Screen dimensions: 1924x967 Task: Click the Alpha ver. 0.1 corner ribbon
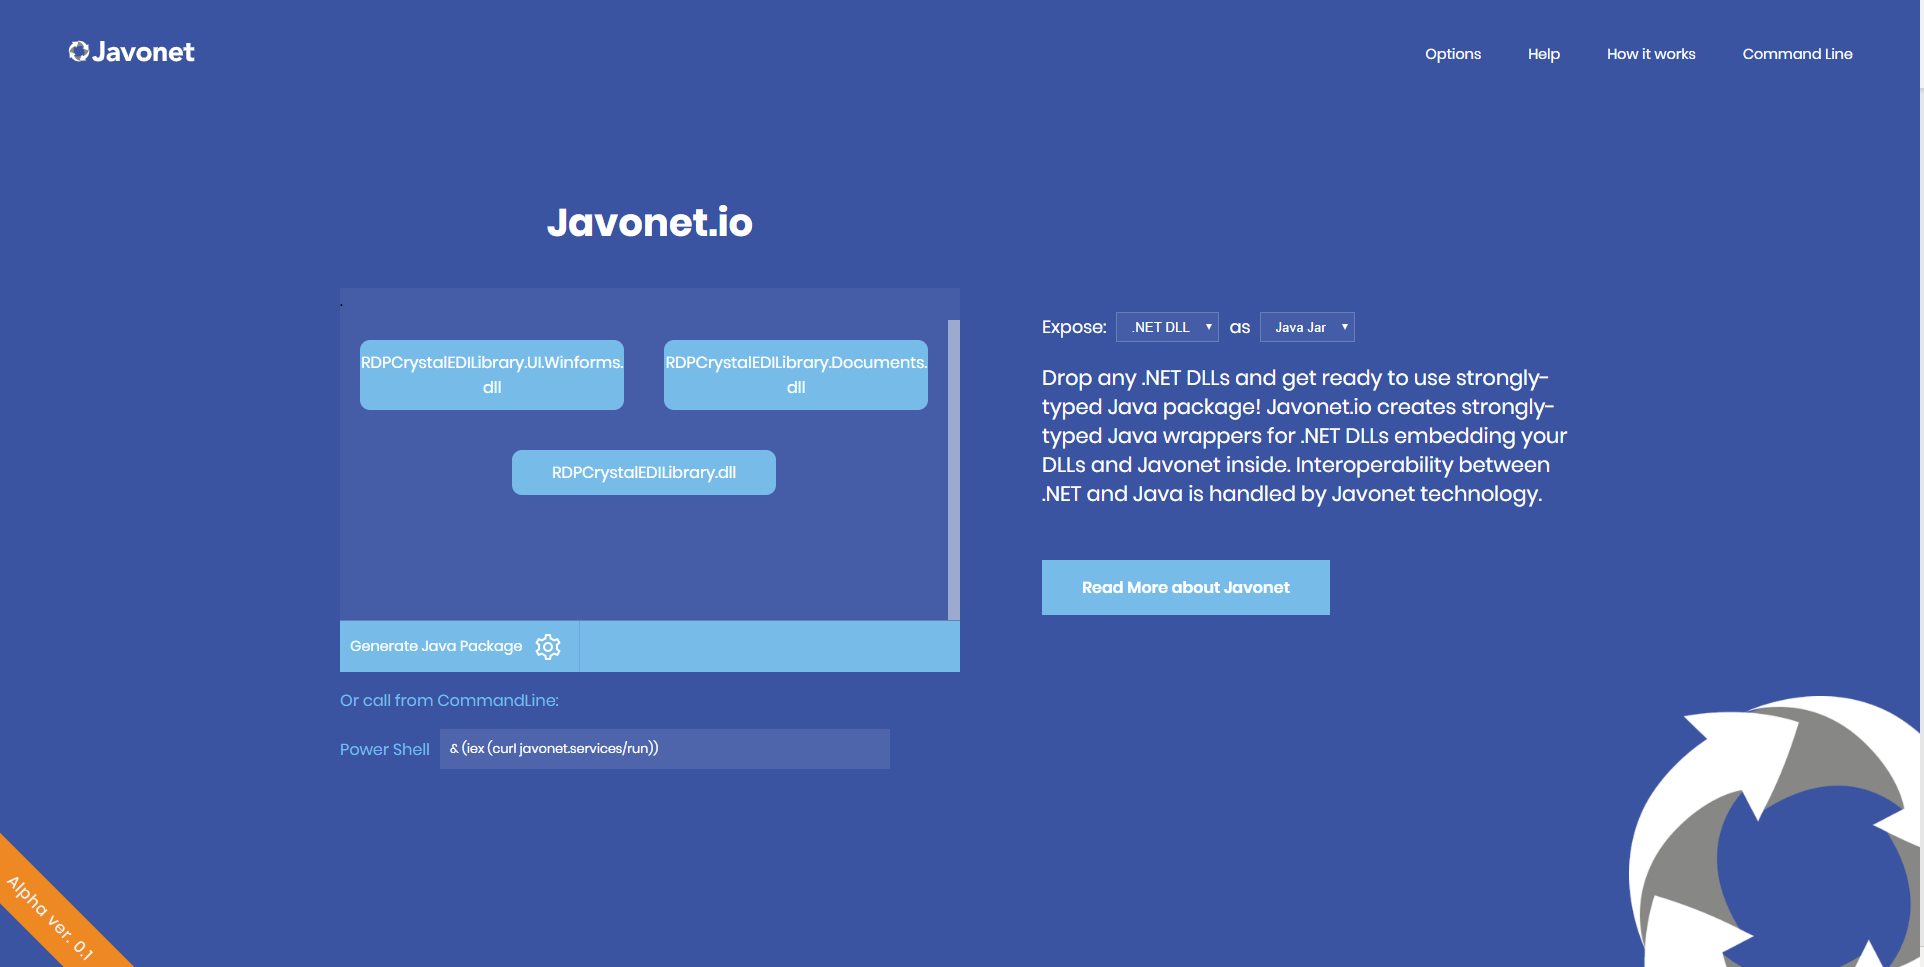[x=50, y=917]
